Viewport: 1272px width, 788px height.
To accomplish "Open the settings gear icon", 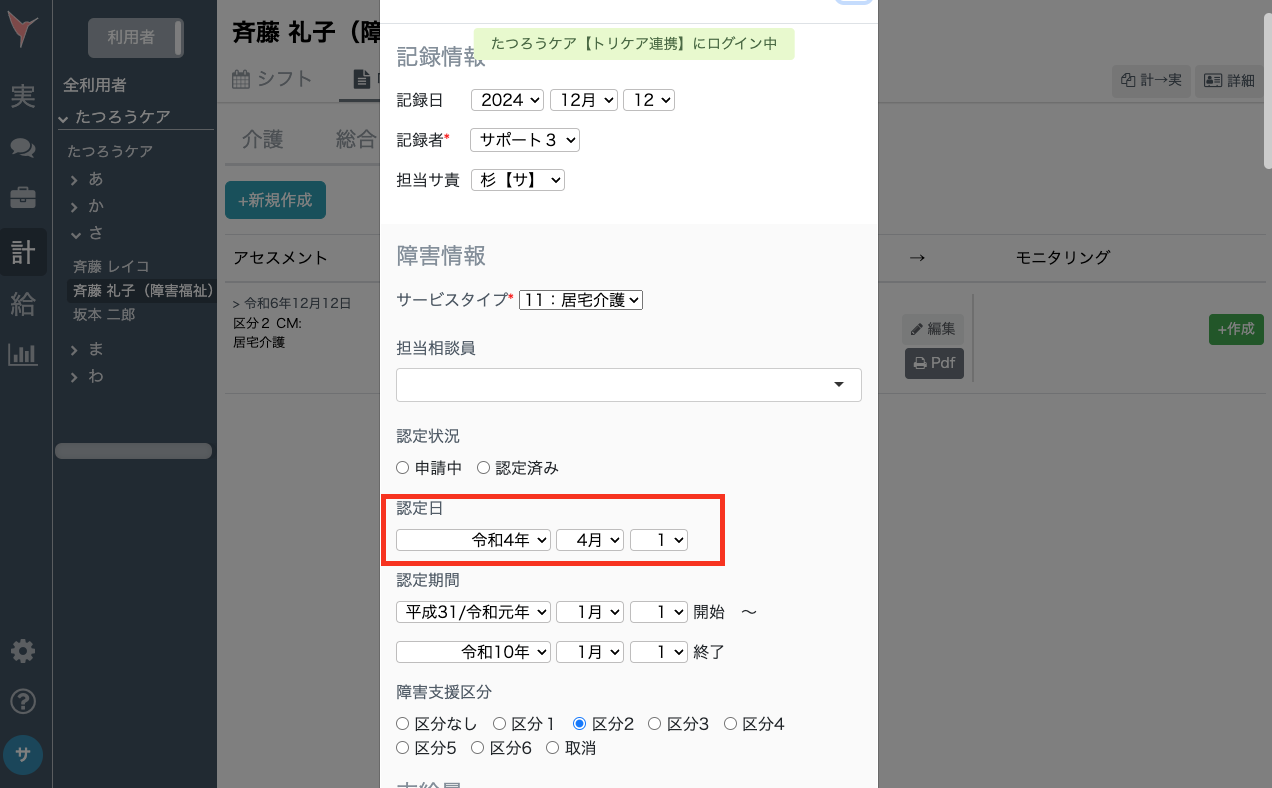I will tap(23, 652).
